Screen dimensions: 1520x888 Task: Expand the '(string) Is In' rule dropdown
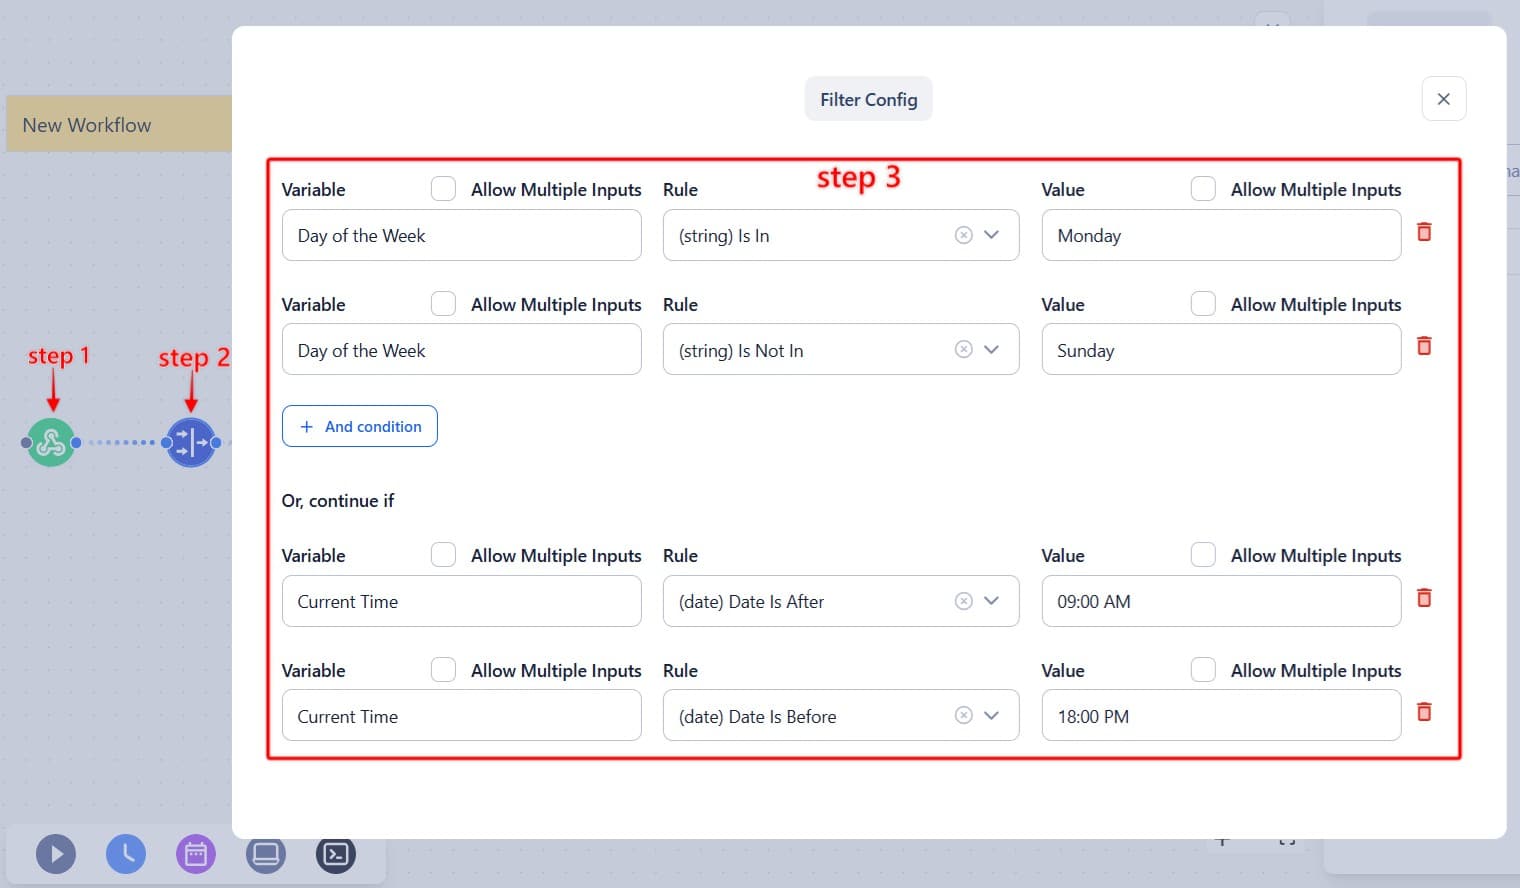point(991,235)
